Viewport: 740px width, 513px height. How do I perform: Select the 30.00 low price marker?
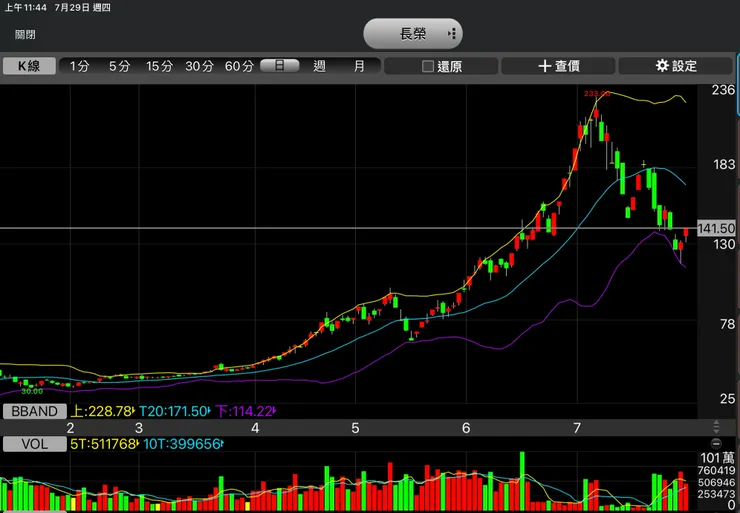coord(32,391)
